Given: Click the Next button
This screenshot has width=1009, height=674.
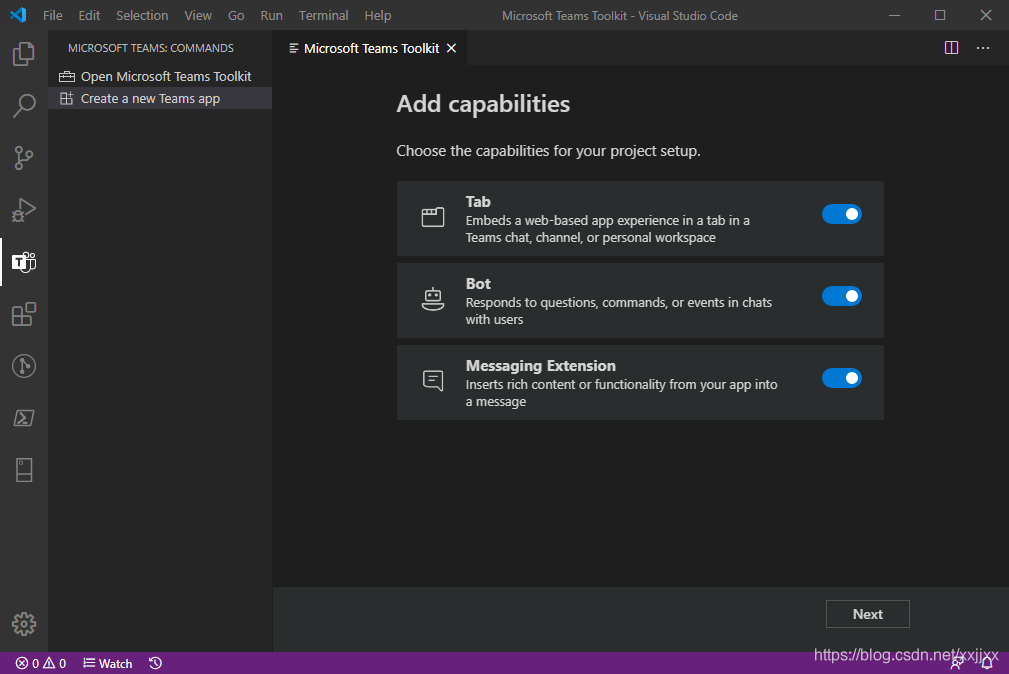Looking at the screenshot, I should click(x=867, y=614).
